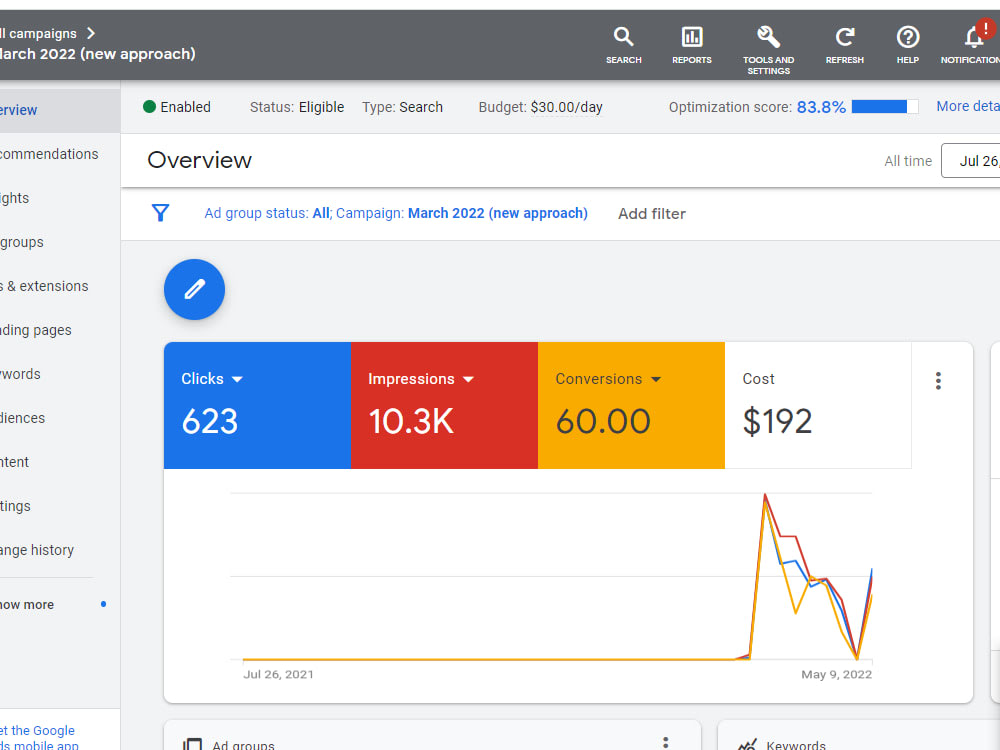Screen dimensions: 1000x750
Task: Click Add filter
Action: (x=652, y=214)
